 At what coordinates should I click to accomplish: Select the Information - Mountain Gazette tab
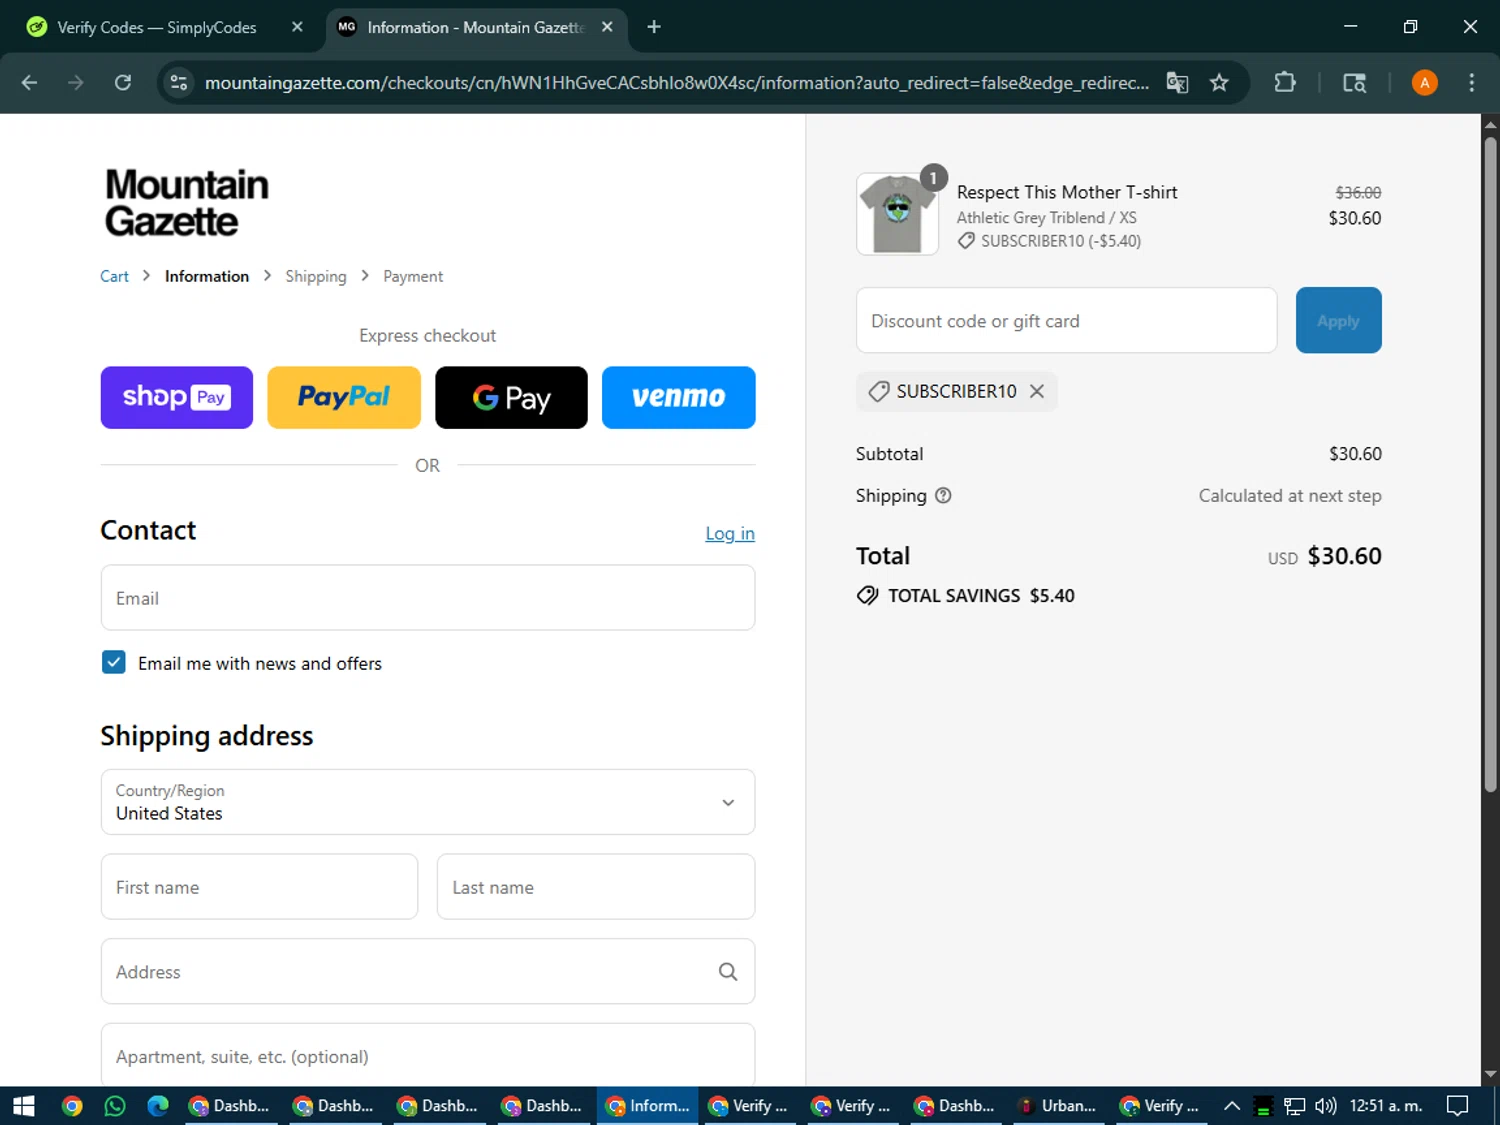pyautogui.click(x=475, y=27)
